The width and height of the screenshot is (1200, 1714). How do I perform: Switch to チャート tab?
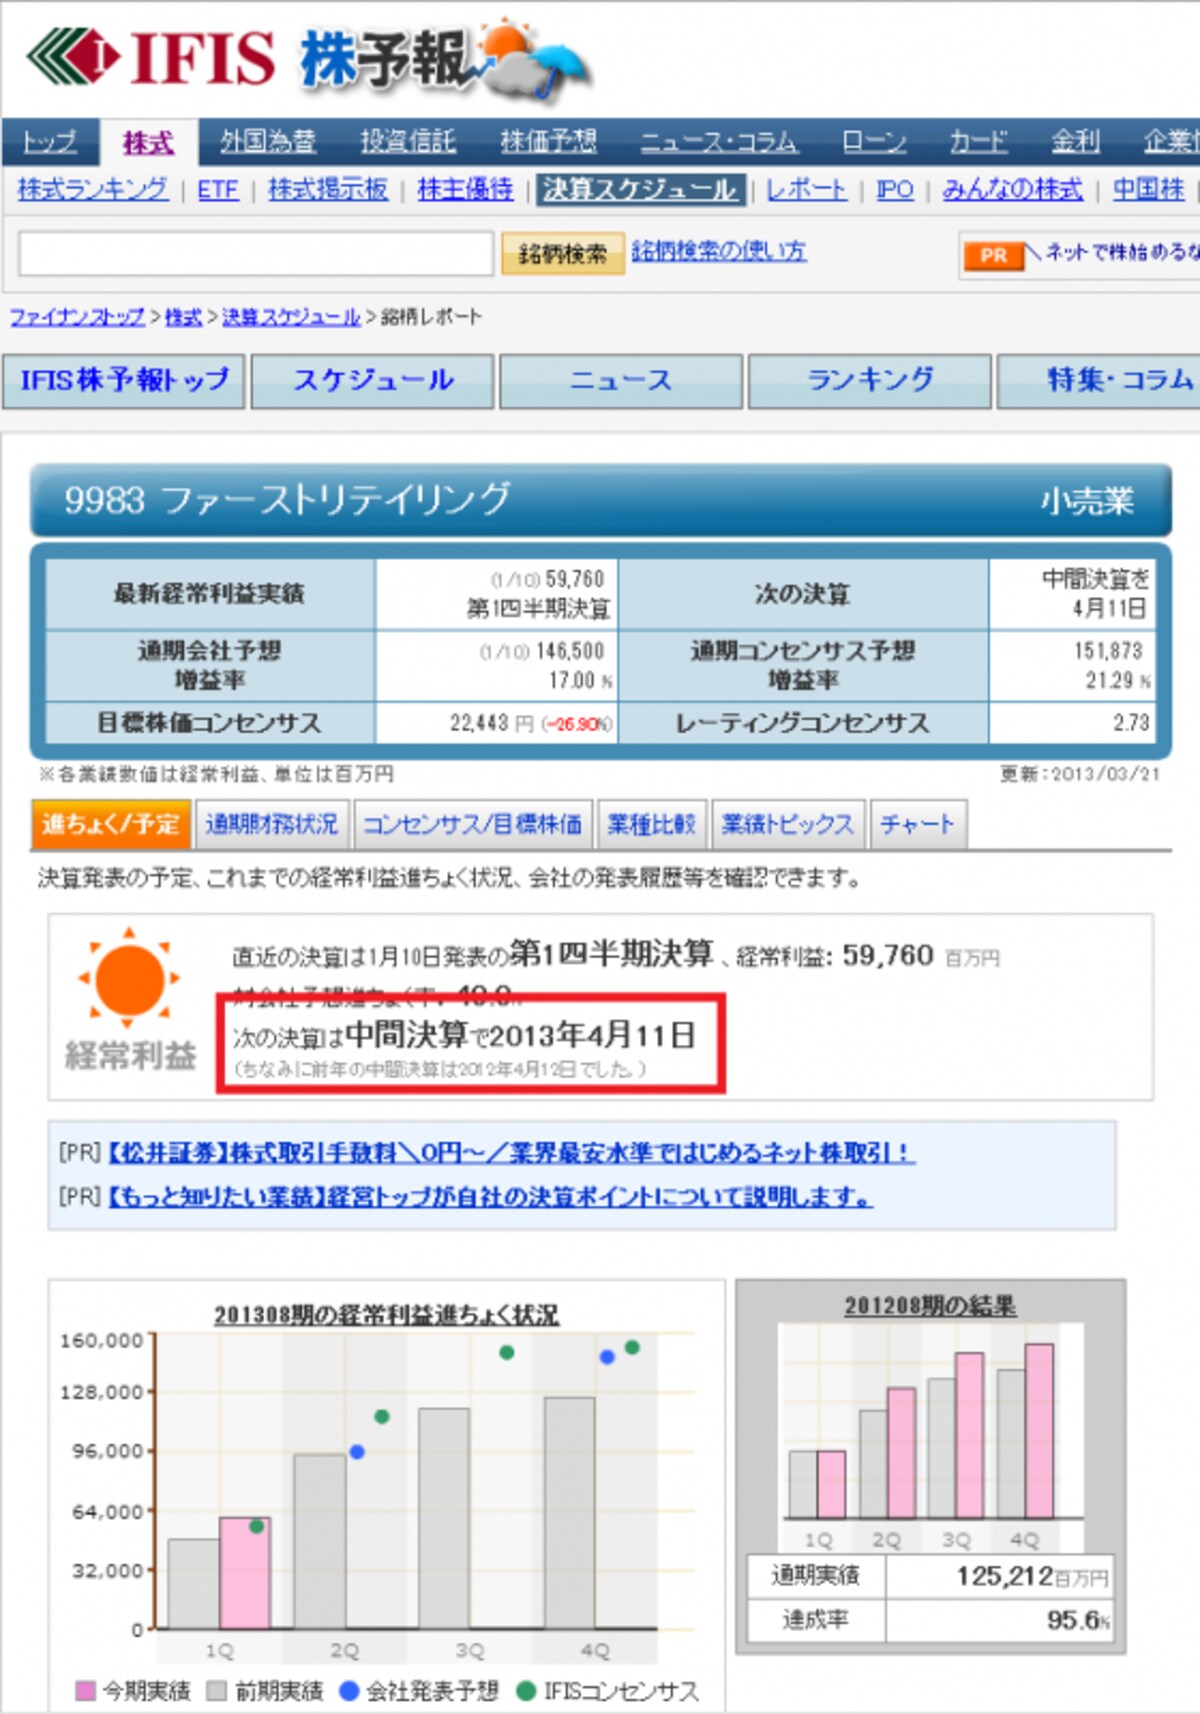pos(918,824)
